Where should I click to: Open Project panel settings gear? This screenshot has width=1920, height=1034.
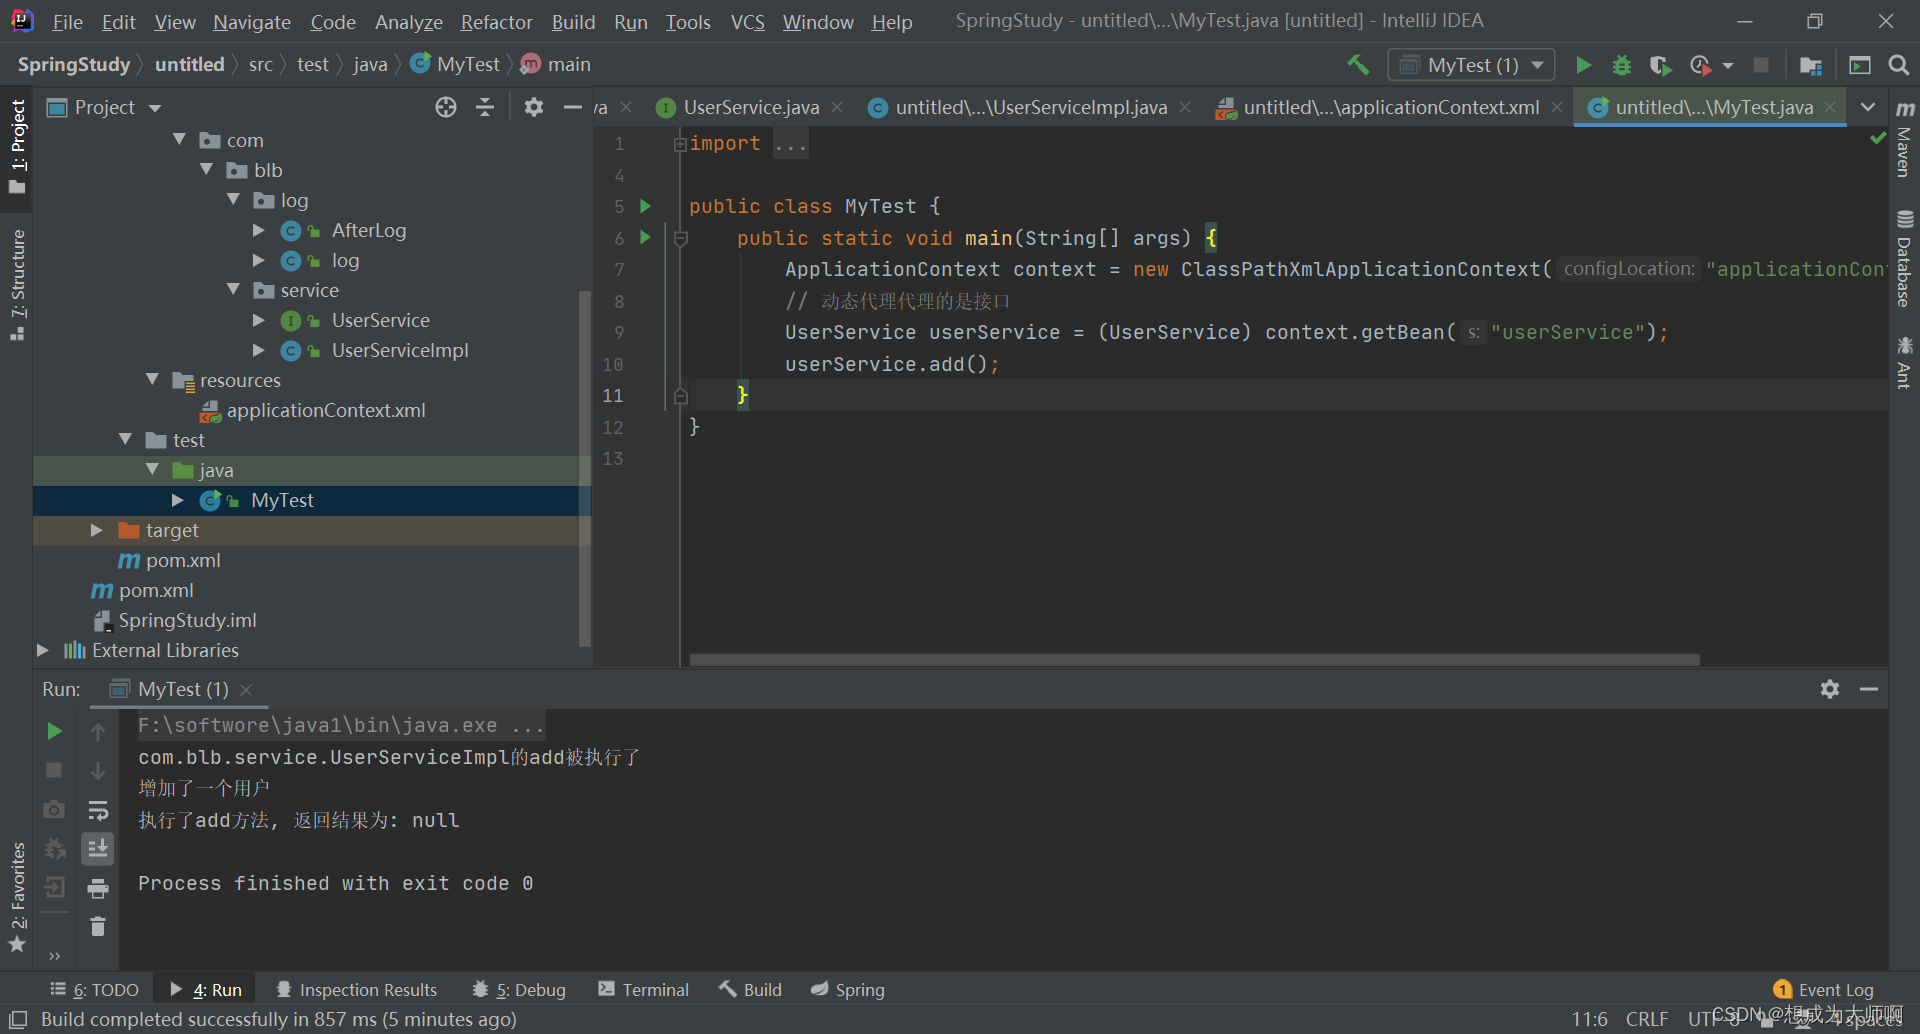click(534, 107)
